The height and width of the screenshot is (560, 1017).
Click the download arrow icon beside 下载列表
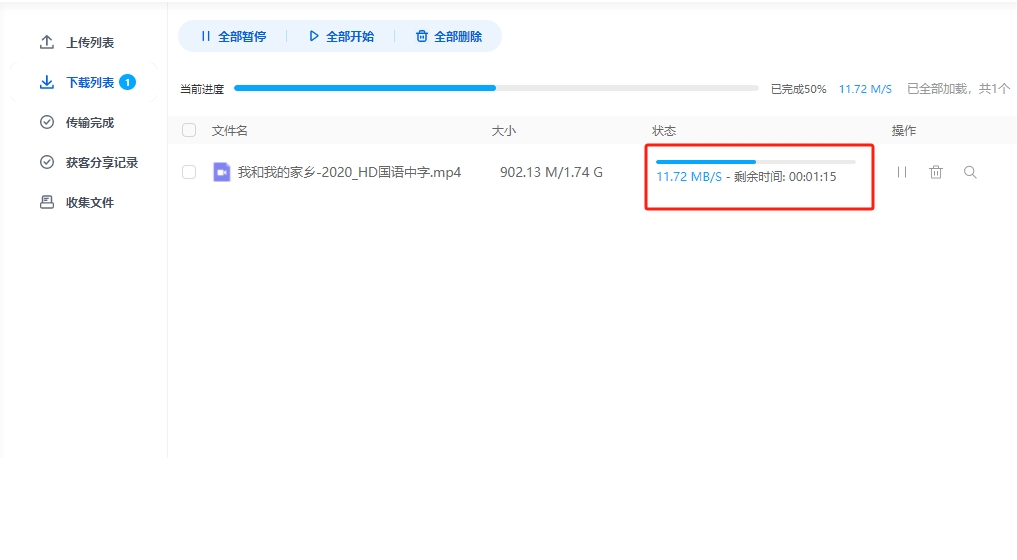tap(47, 82)
